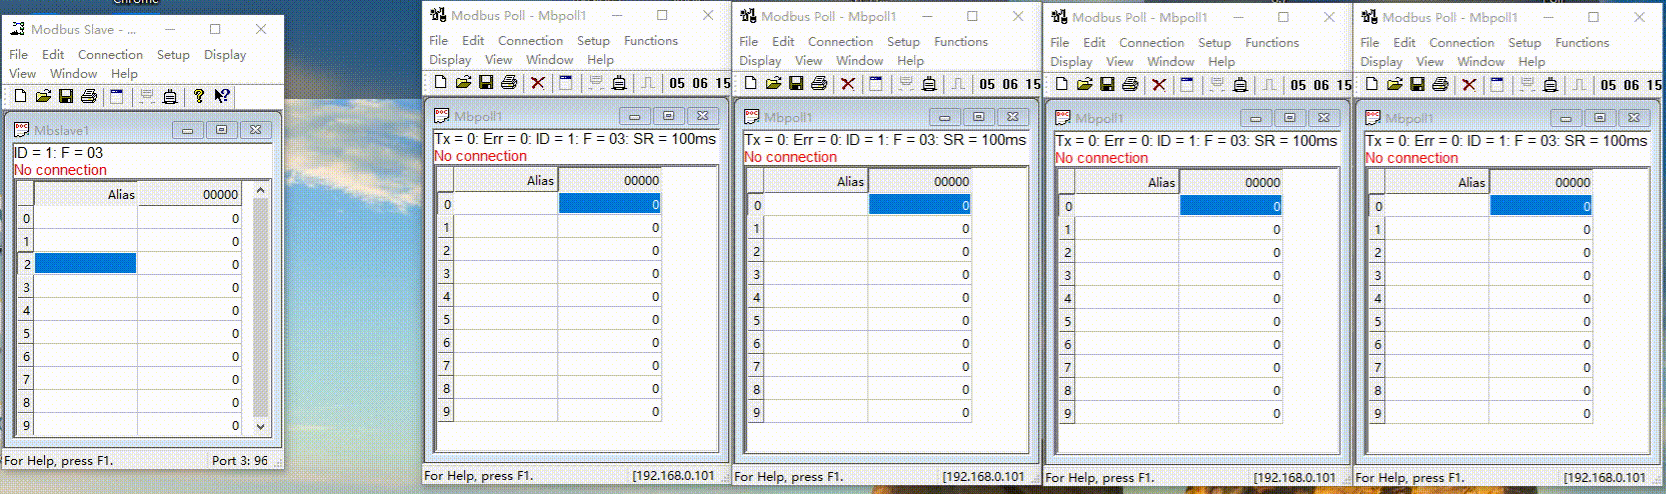Open the Setup menu in Modbus Slave
This screenshot has height=494, width=1666.
click(x=173, y=55)
